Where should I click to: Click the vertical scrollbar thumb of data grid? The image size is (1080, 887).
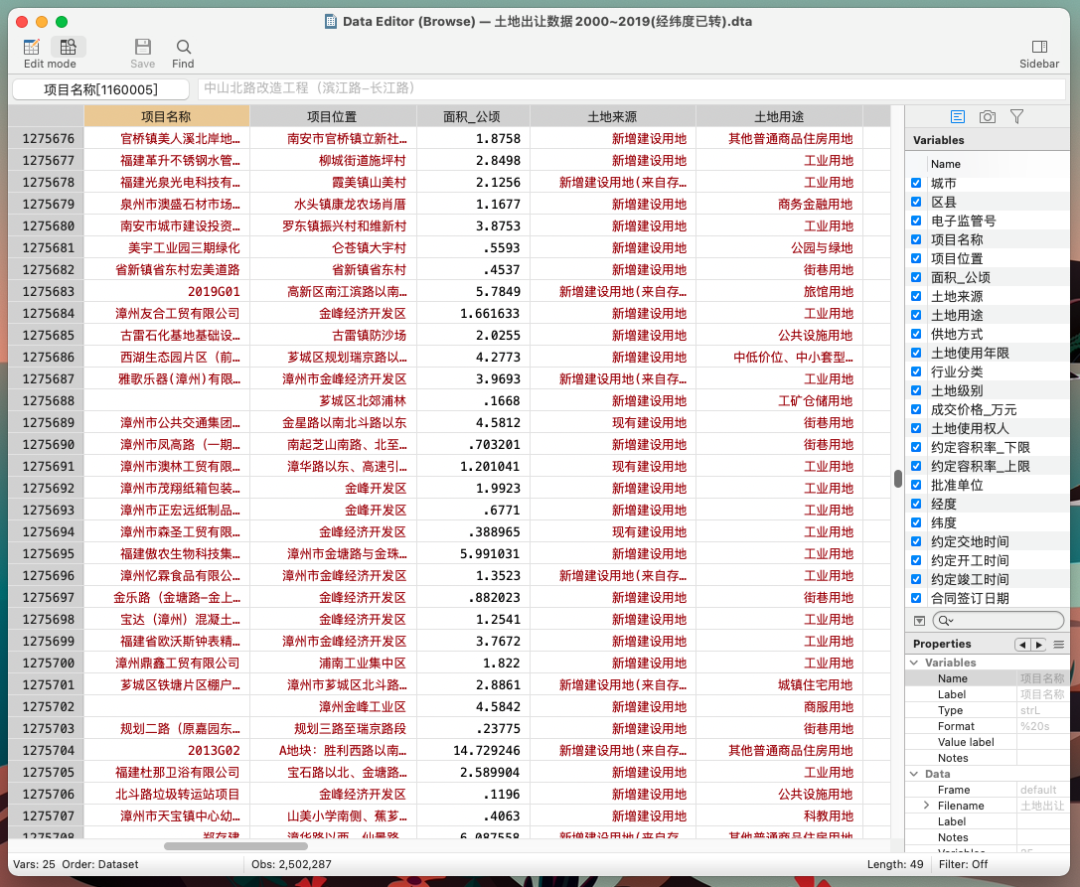[x=897, y=479]
